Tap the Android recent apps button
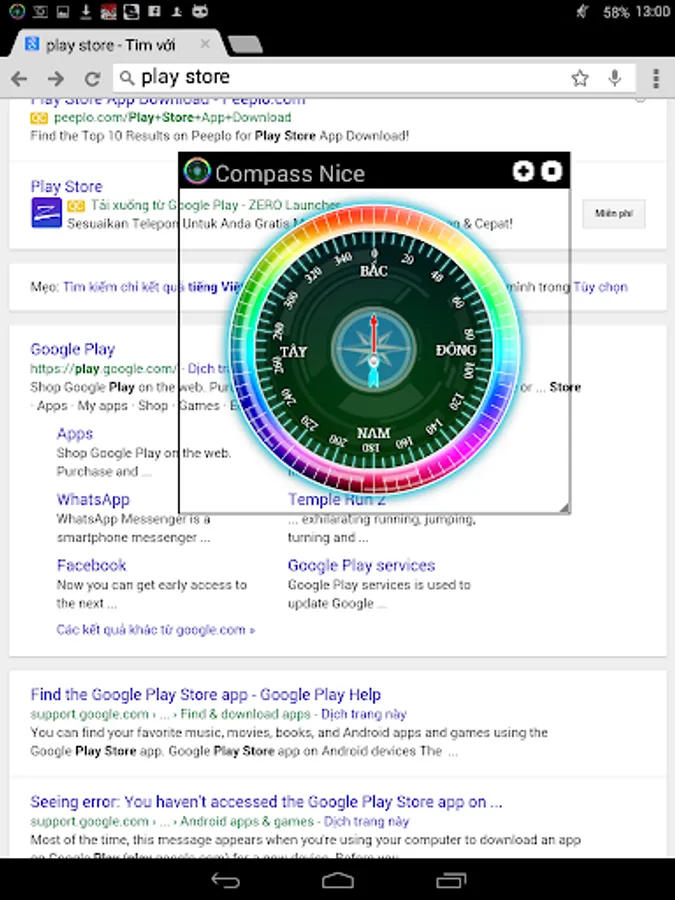This screenshot has height=900, width=675. pyautogui.click(x=451, y=879)
